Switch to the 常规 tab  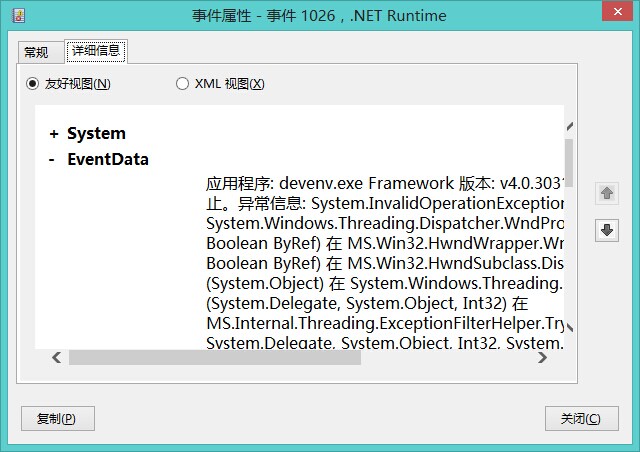(x=36, y=53)
